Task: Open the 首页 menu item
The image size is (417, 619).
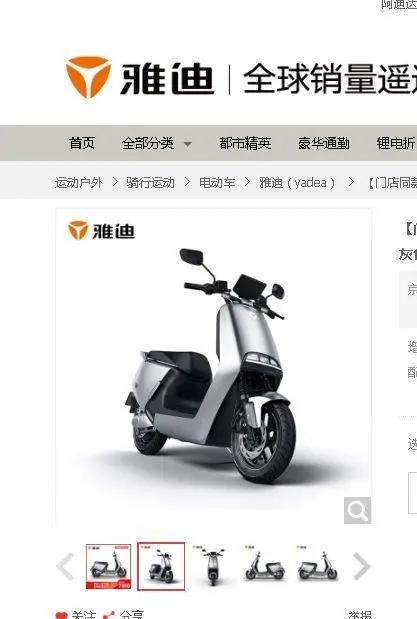Action: (82, 143)
